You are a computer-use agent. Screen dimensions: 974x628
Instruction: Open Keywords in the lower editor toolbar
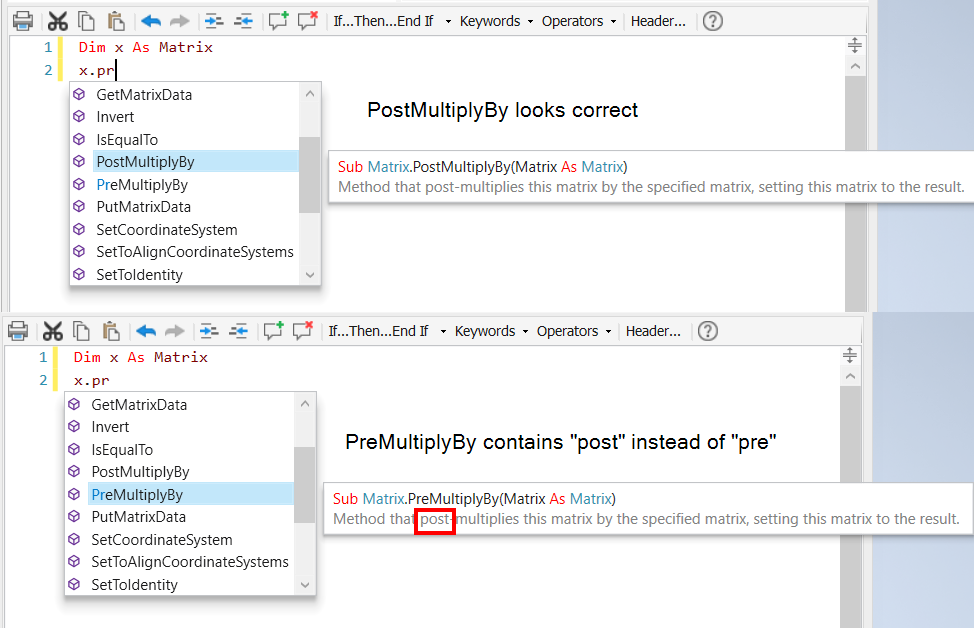coord(484,330)
